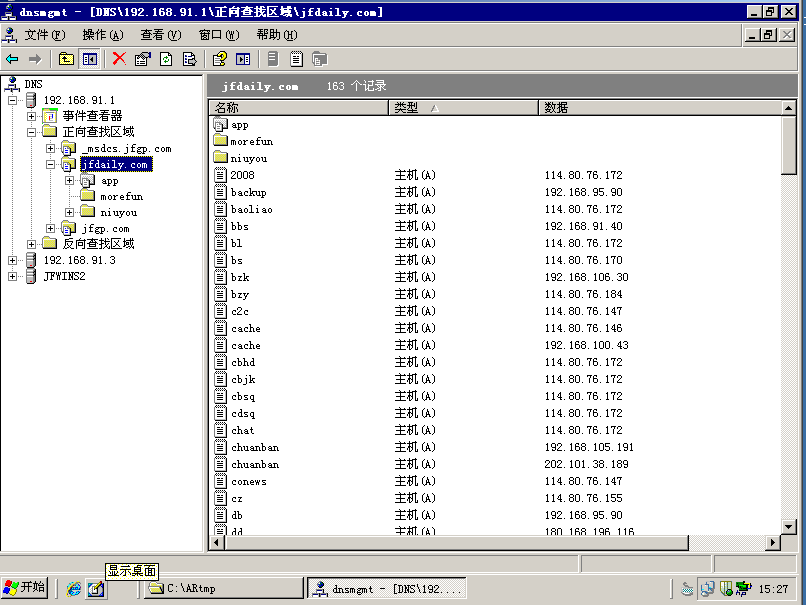Toggle console tree show/hide icon

pos(89,59)
